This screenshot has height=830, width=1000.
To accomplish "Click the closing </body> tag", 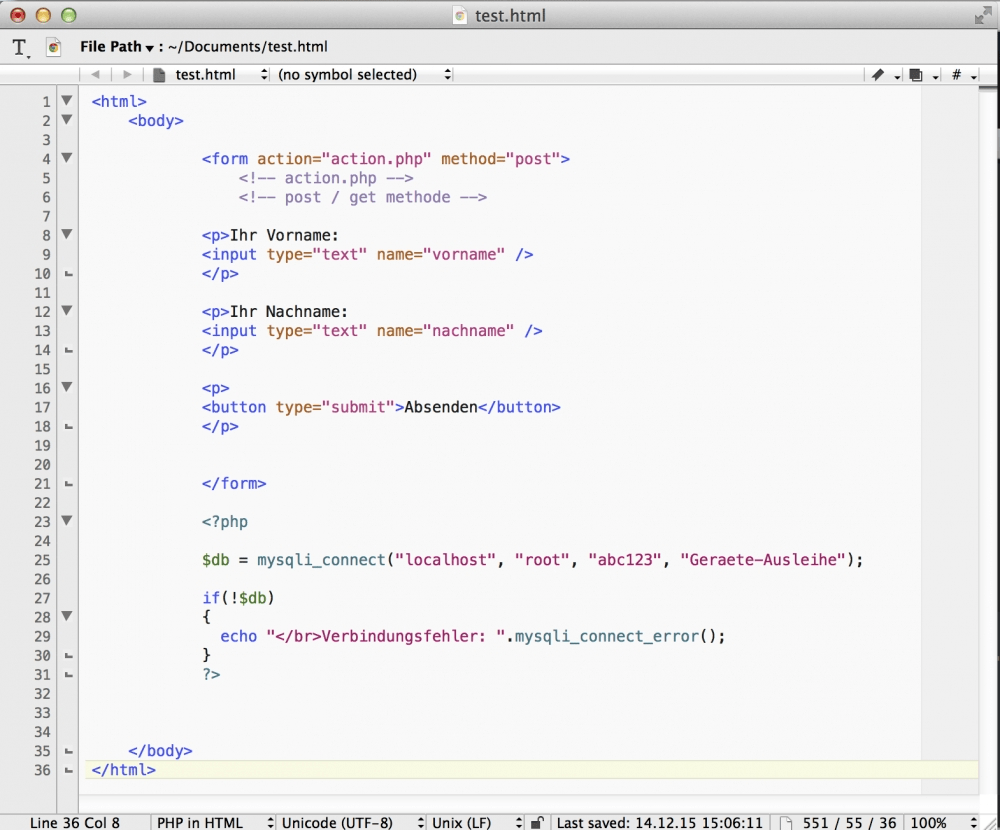I will 160,751.
